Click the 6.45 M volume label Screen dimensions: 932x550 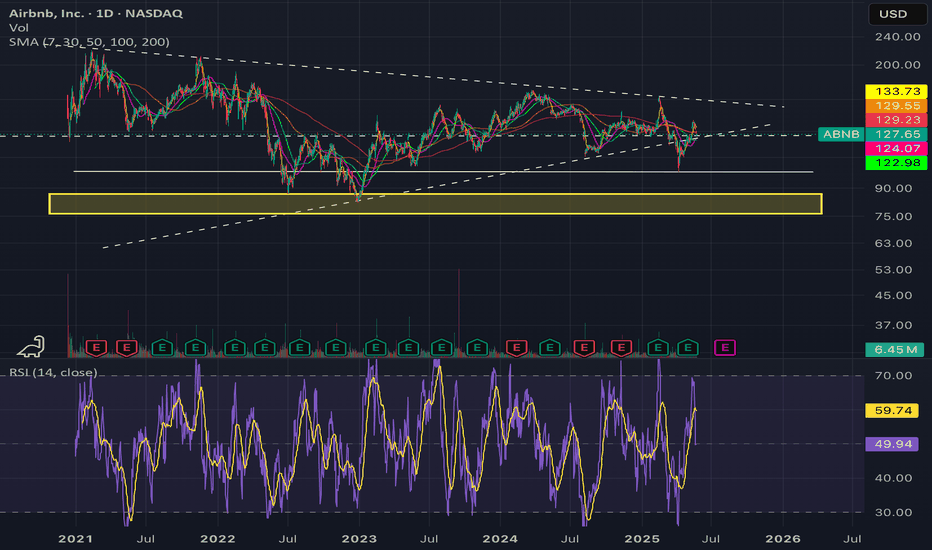tap(895, 349)
